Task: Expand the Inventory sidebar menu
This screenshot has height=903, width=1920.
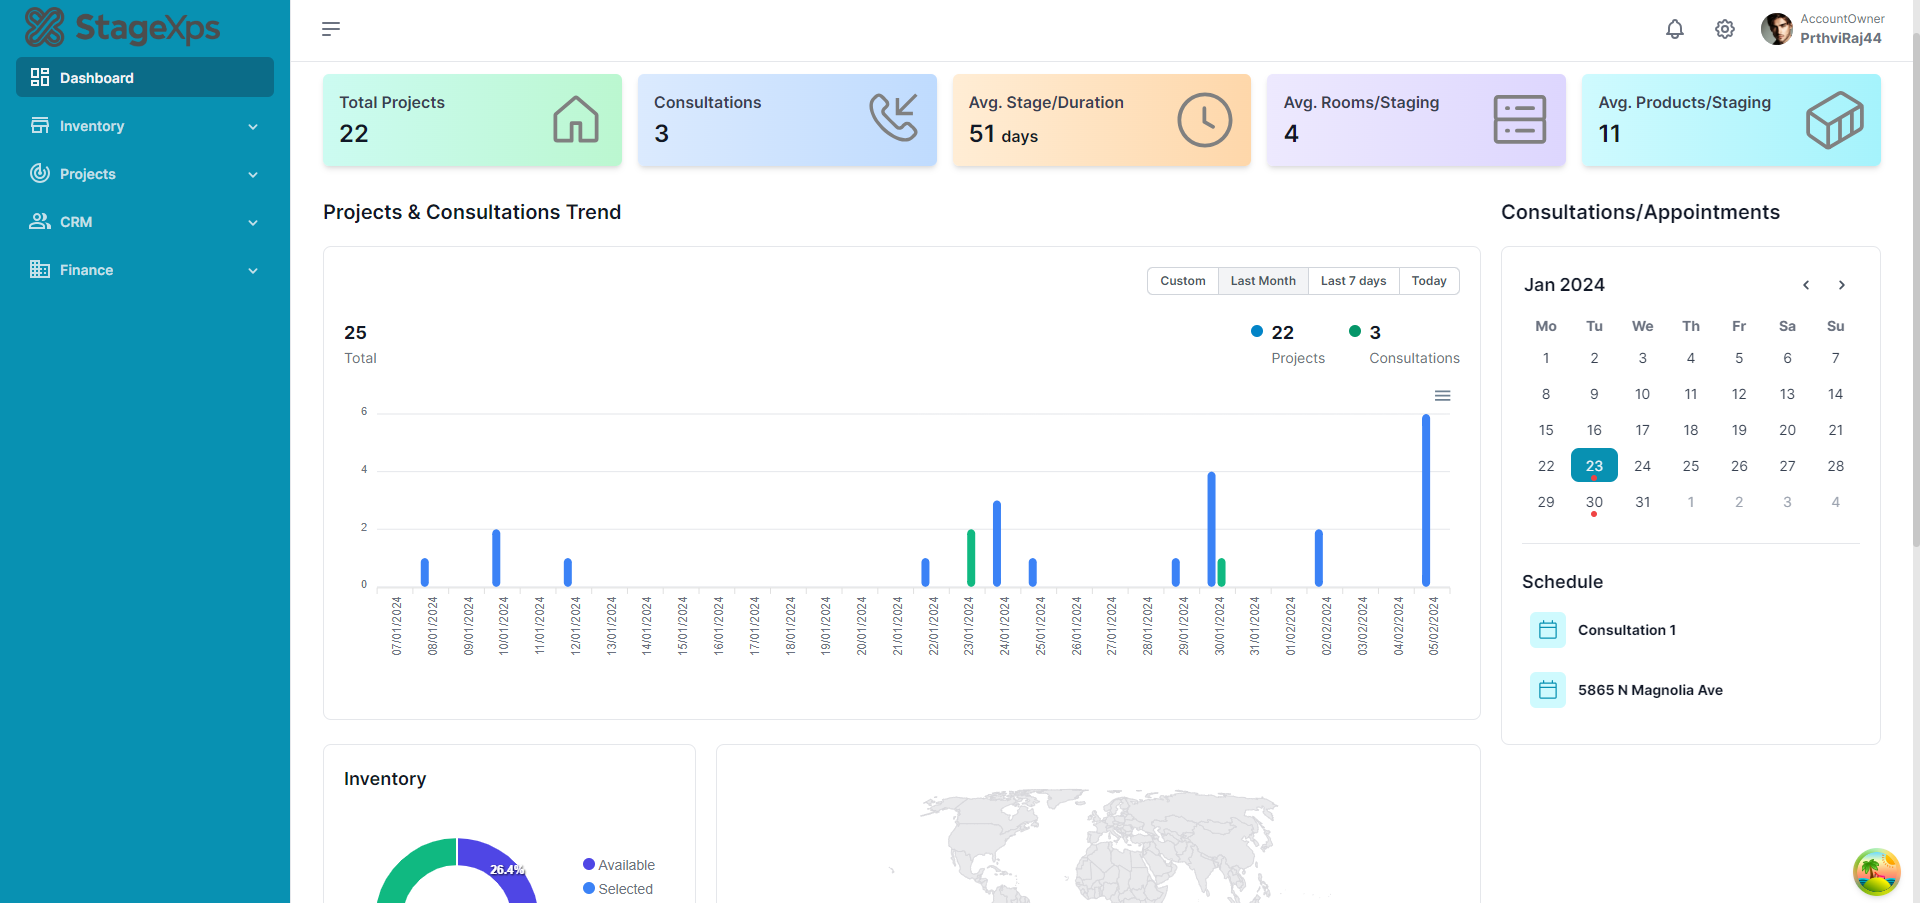Action: pyautogui.click(x=145, y=126)
